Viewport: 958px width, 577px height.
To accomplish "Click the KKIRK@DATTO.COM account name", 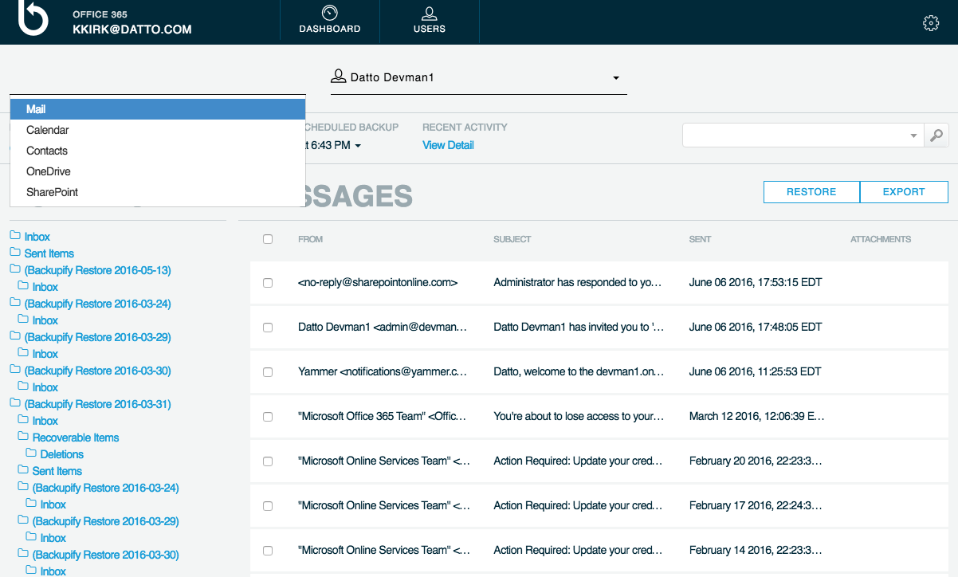I will (132, 29).
